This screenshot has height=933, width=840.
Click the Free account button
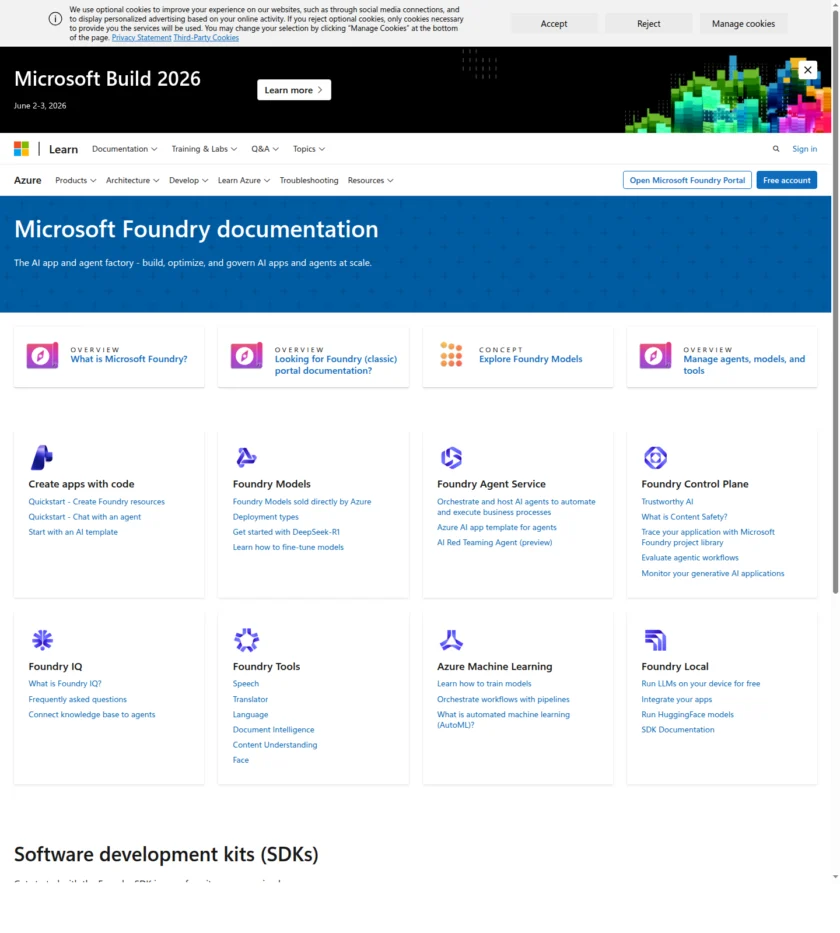pos(786,180)
